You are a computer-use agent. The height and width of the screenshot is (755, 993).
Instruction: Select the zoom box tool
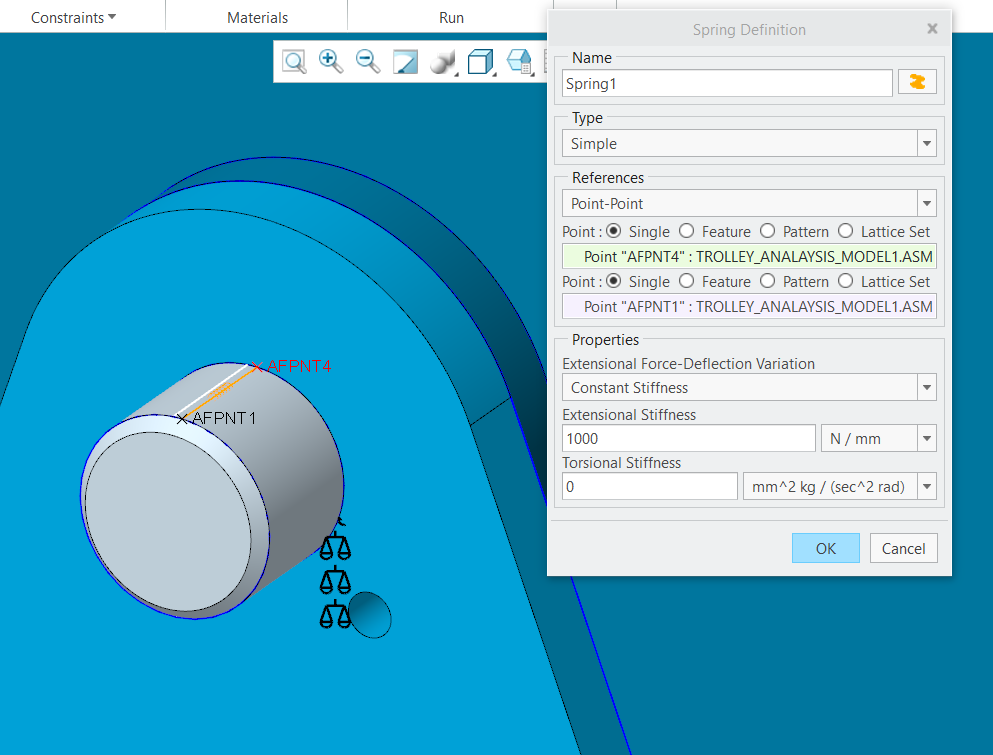[294, 61]
